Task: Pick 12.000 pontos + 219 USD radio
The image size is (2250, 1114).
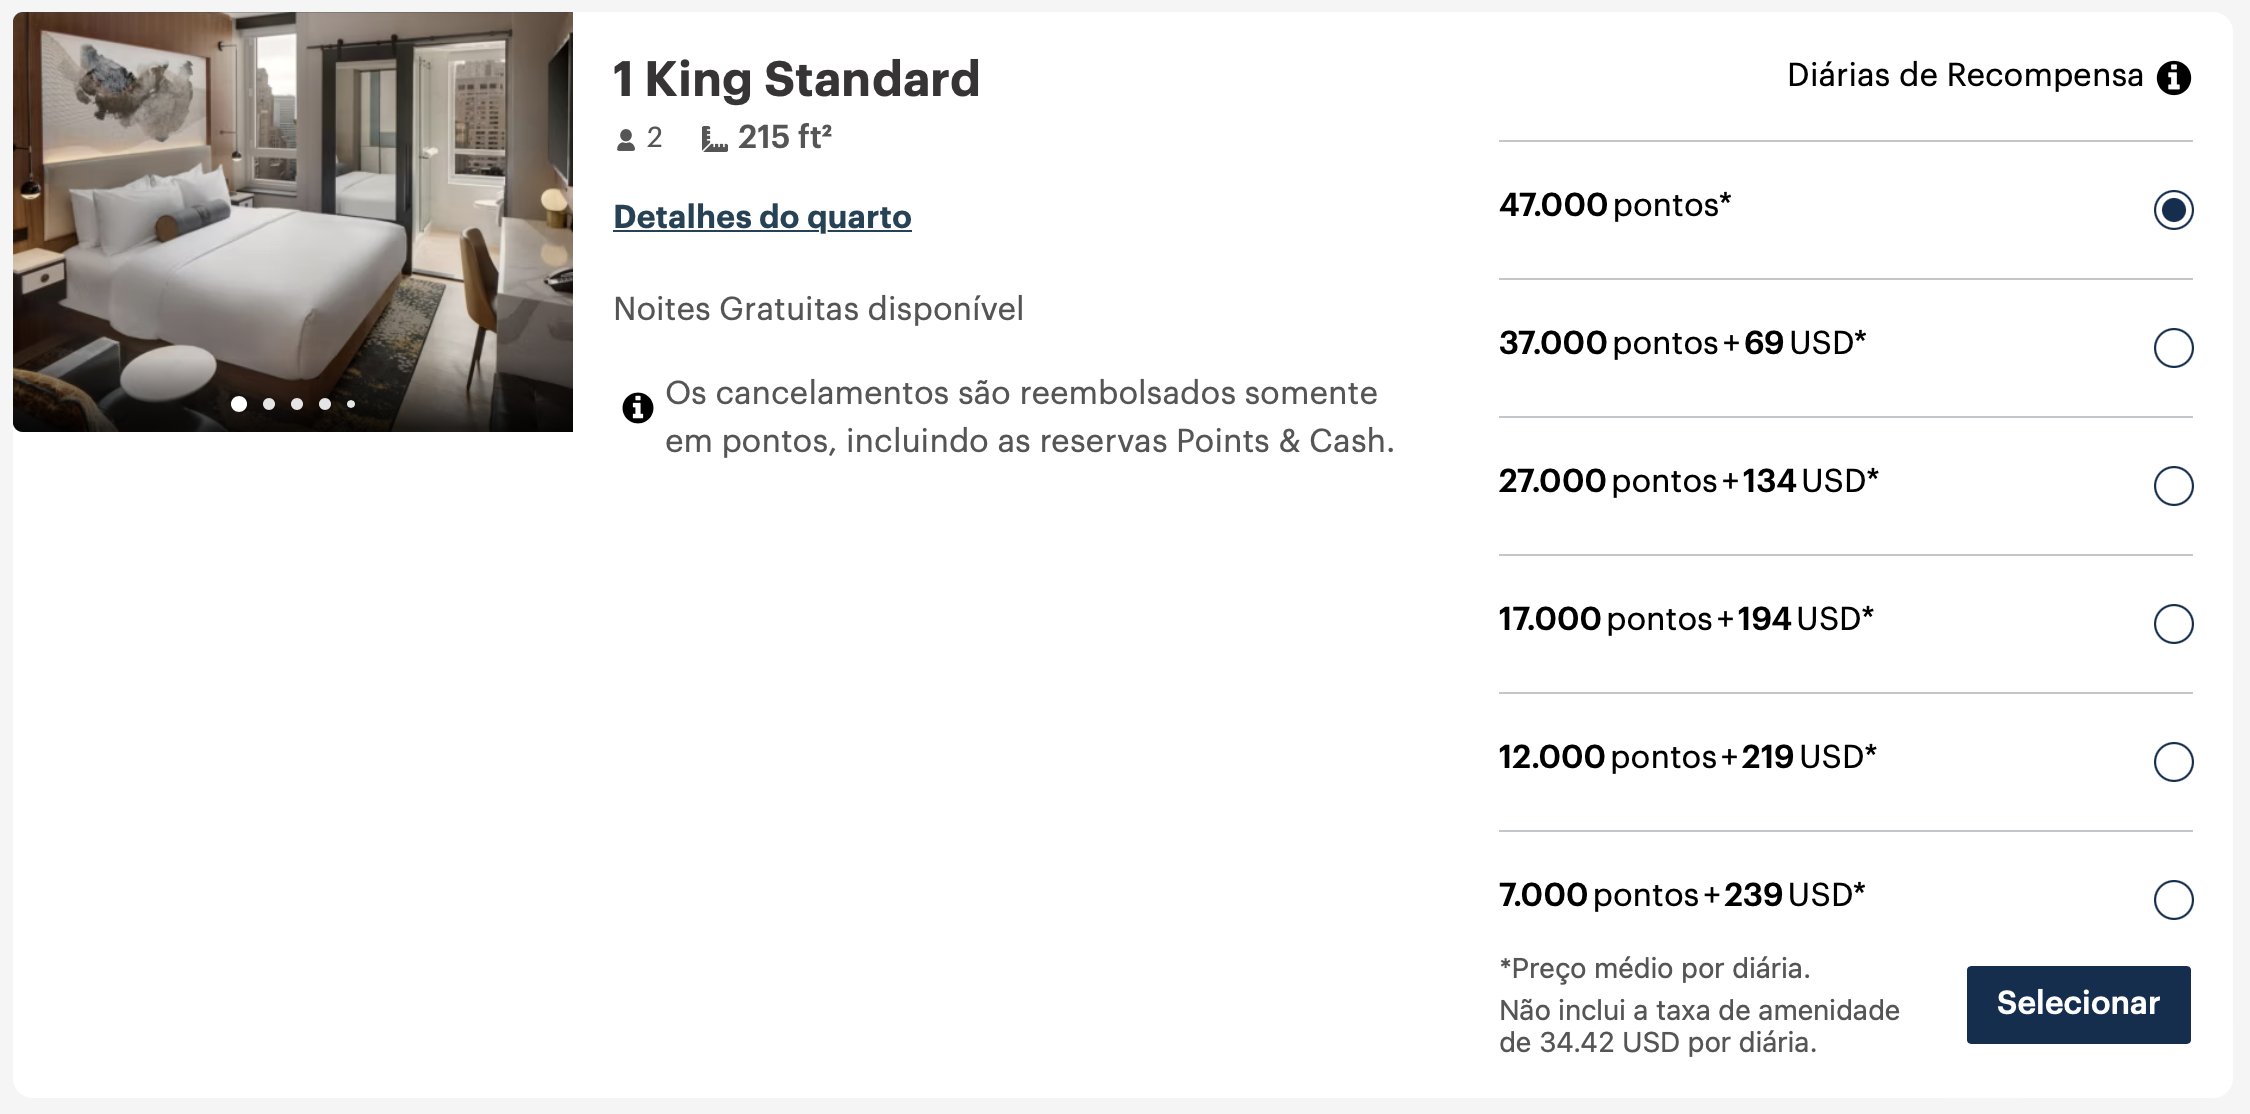Action: tap(2173, 762)
